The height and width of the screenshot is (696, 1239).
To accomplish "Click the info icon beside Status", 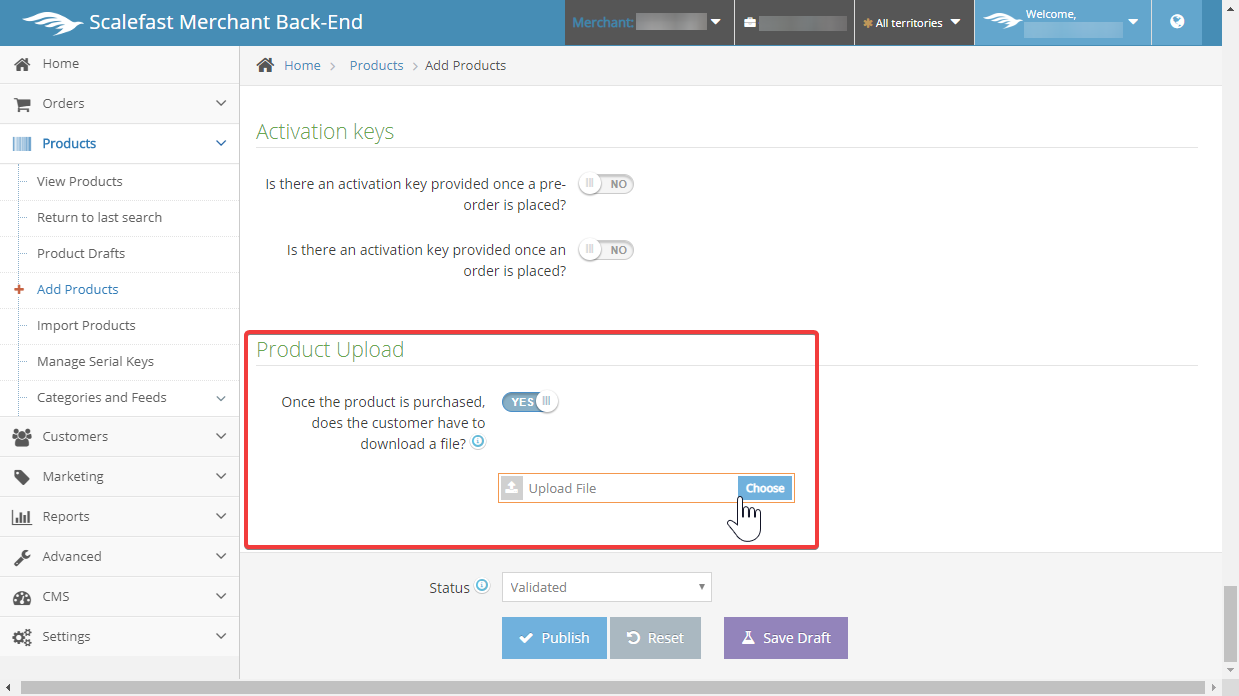I will click(482, 586).
